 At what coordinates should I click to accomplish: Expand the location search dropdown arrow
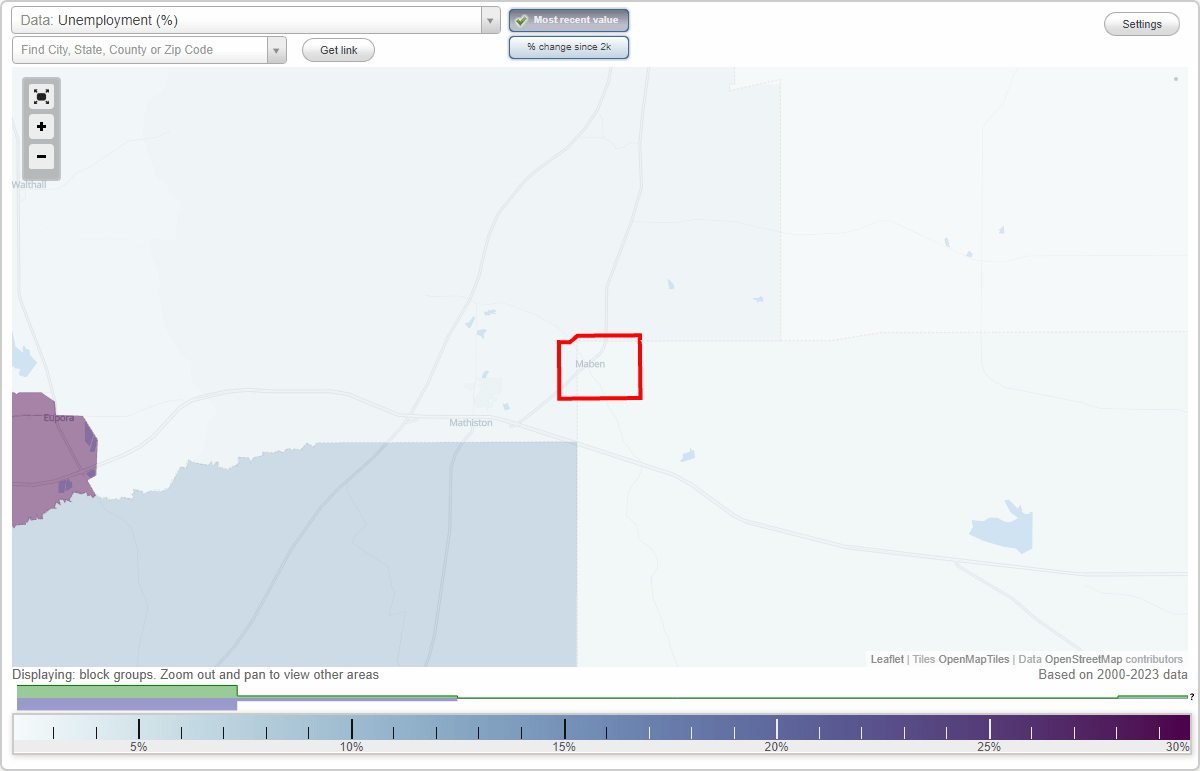276,49
